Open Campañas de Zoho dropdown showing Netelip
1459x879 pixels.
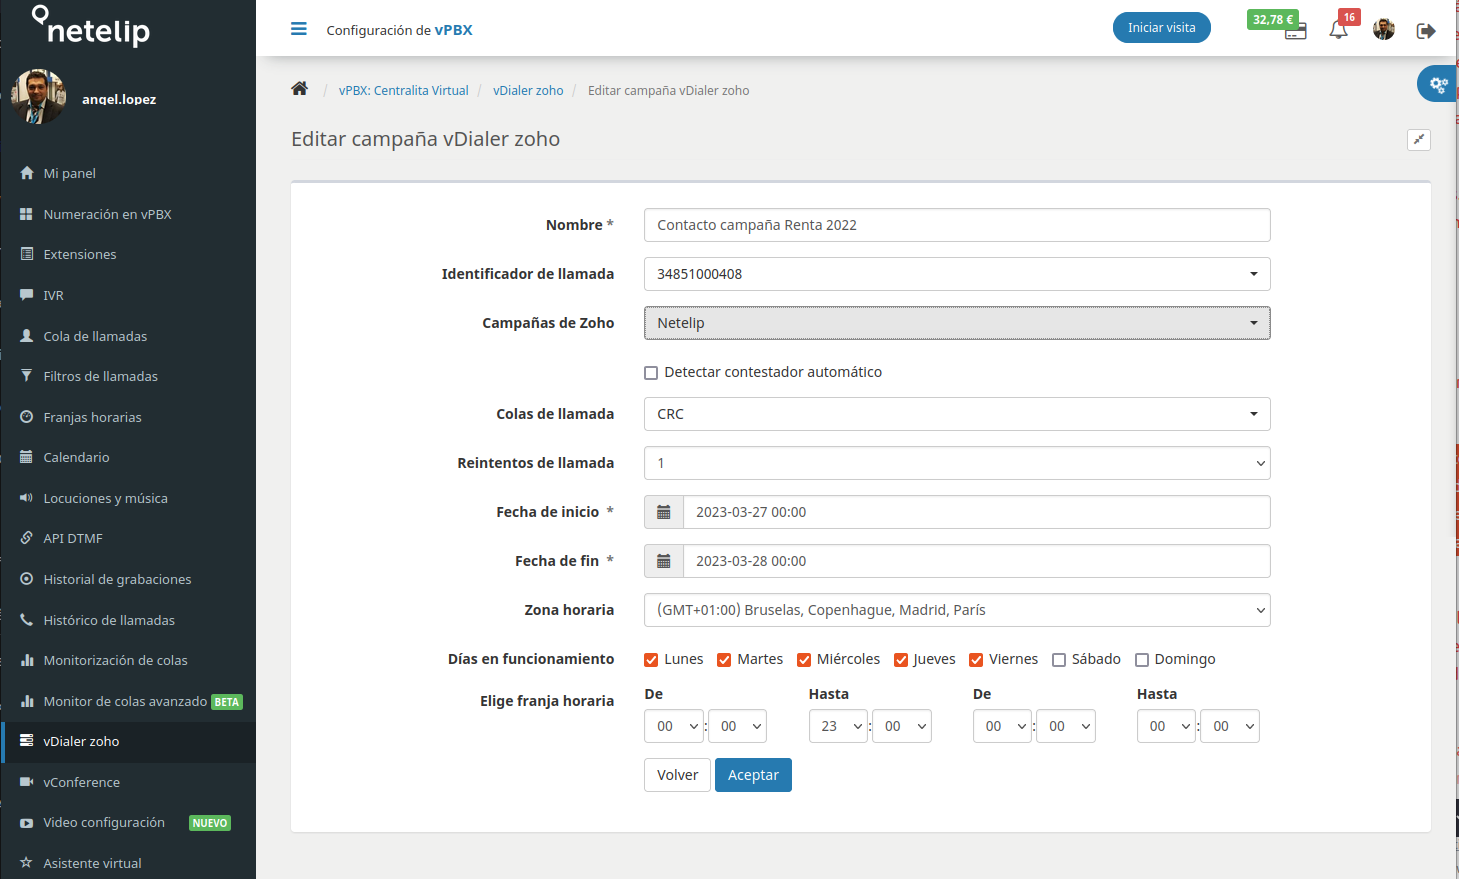click(957, 323)
